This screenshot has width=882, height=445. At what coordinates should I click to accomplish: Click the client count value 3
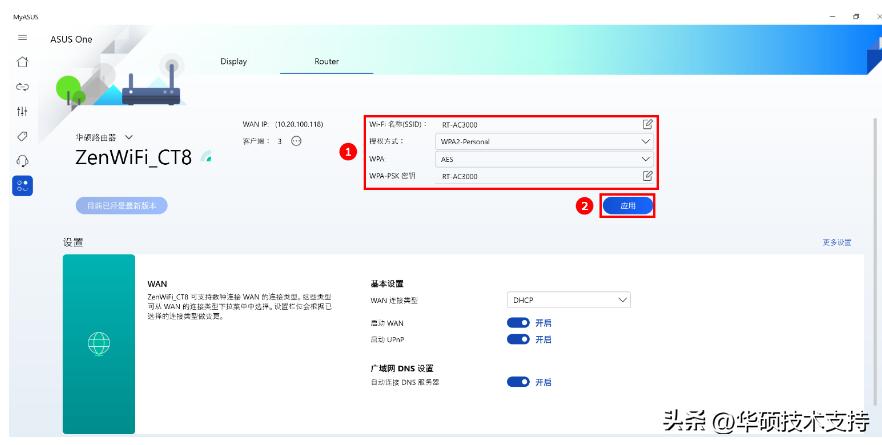[x=280, y=141]
